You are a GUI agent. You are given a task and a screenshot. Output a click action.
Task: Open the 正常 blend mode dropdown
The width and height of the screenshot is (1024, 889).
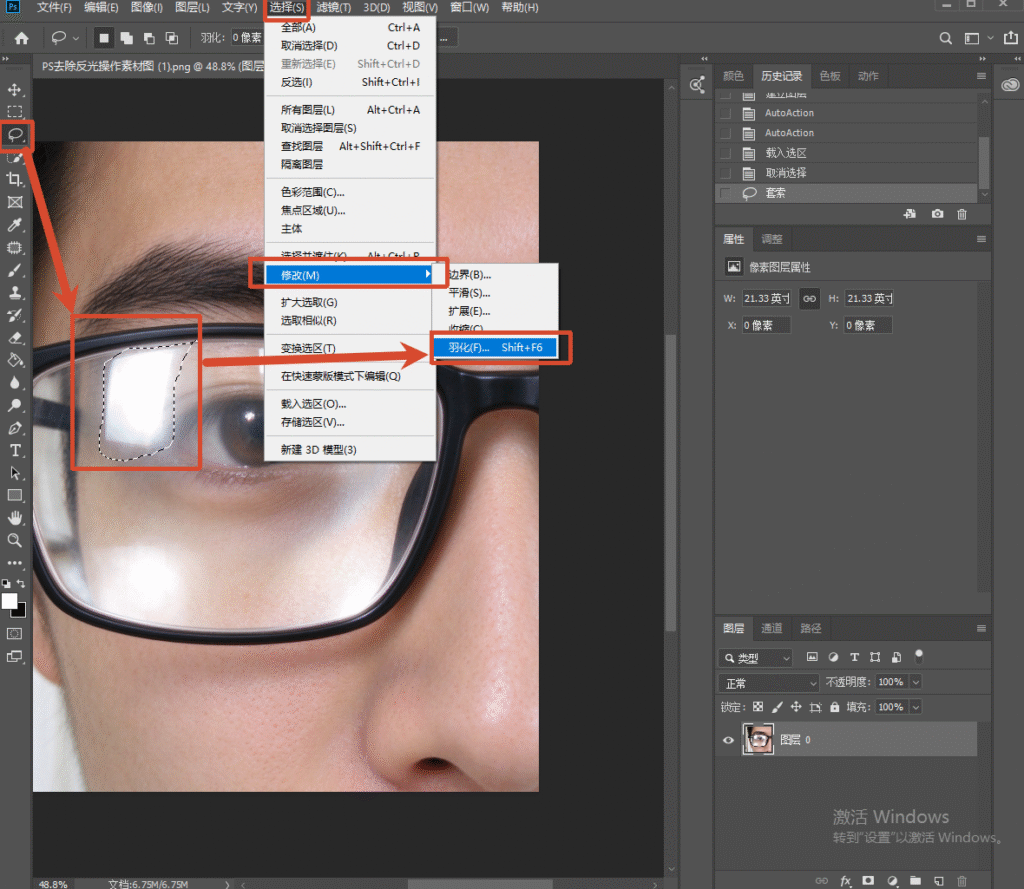pyautogui.click(x=769, y=683)
